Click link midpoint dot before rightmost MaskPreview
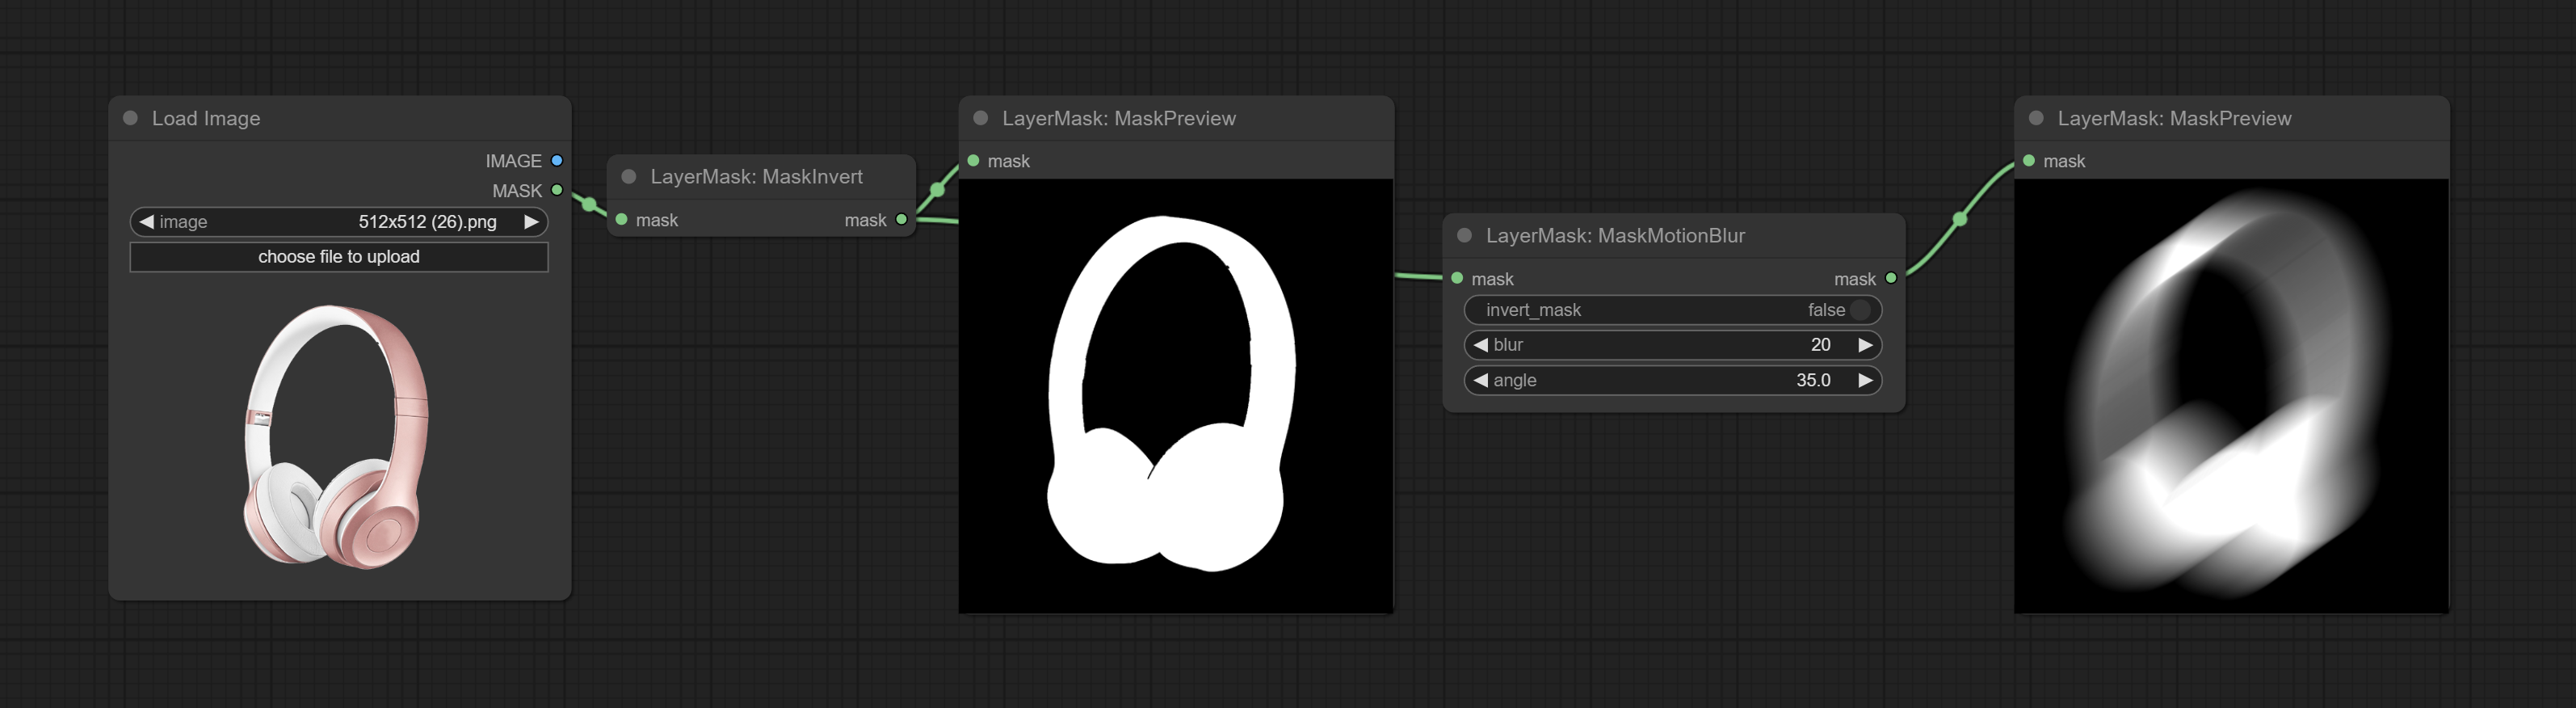This screenshot has height=708, width=2576. tap(1960, 219)
